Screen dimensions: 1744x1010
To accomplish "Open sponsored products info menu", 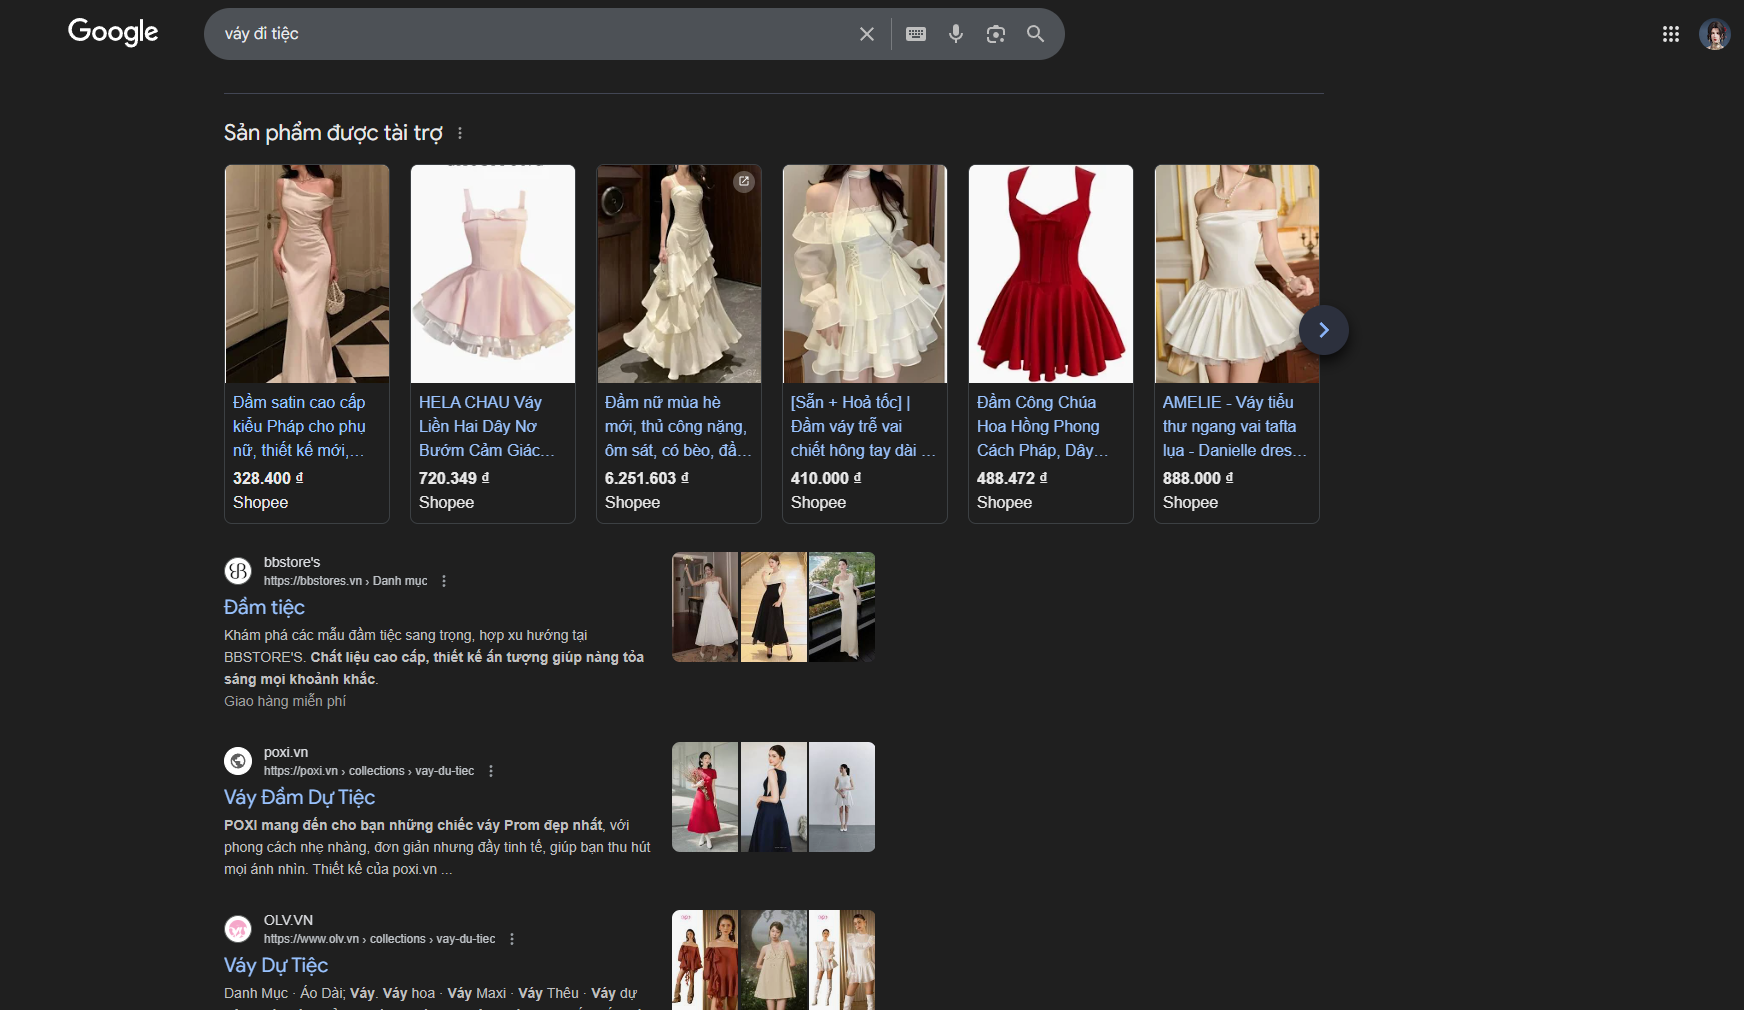I will click(460, 133).
